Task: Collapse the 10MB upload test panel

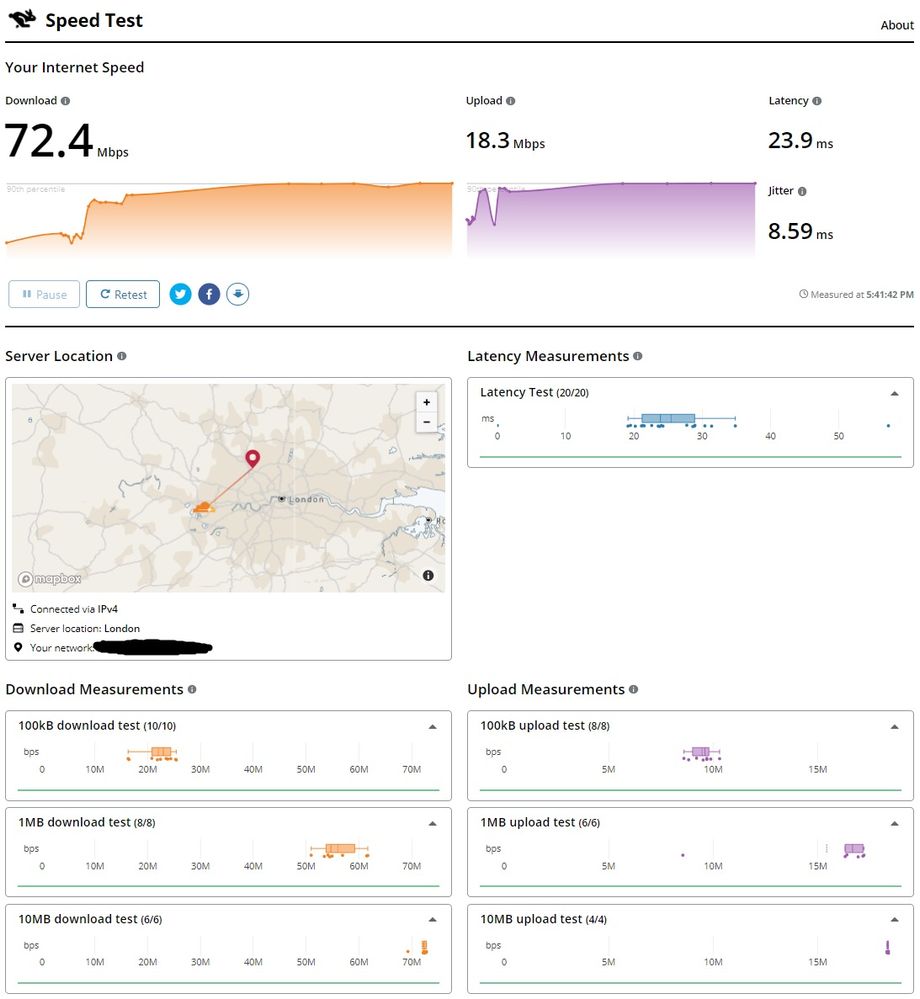Action: tap(894, 920)
